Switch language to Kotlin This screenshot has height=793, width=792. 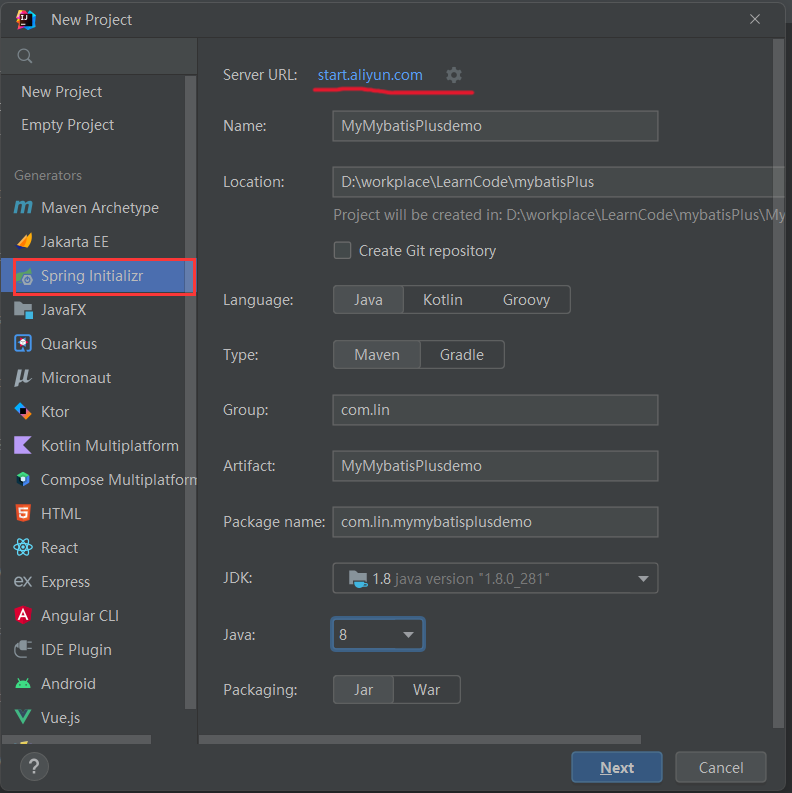coord(443,299)
